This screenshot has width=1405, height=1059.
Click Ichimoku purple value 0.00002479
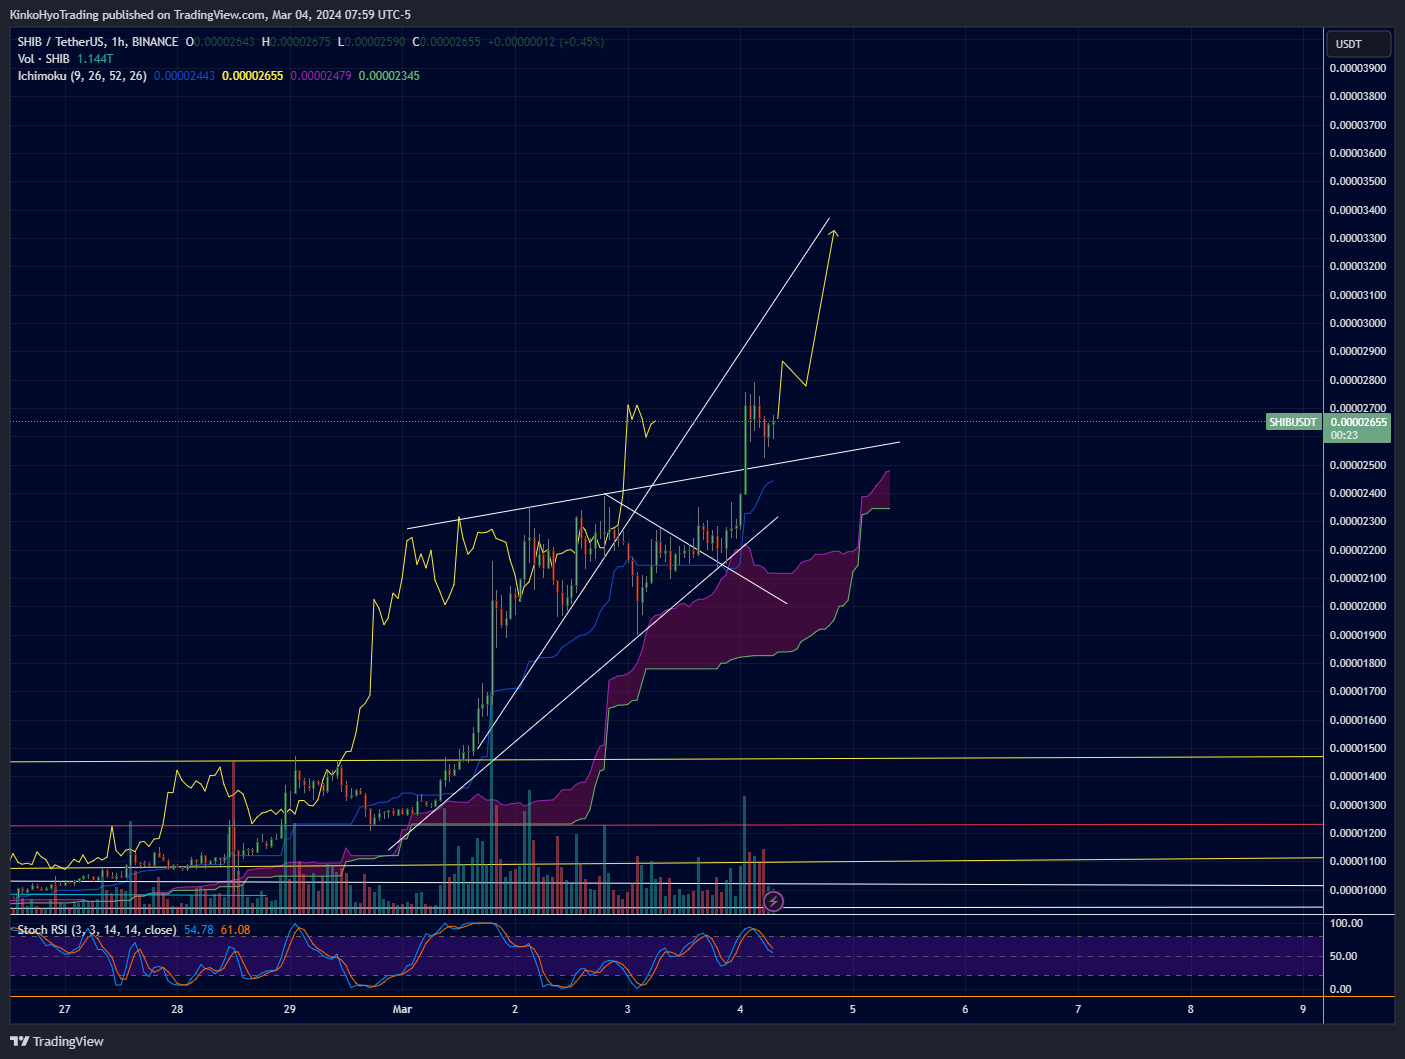click(x=321, y=76)
